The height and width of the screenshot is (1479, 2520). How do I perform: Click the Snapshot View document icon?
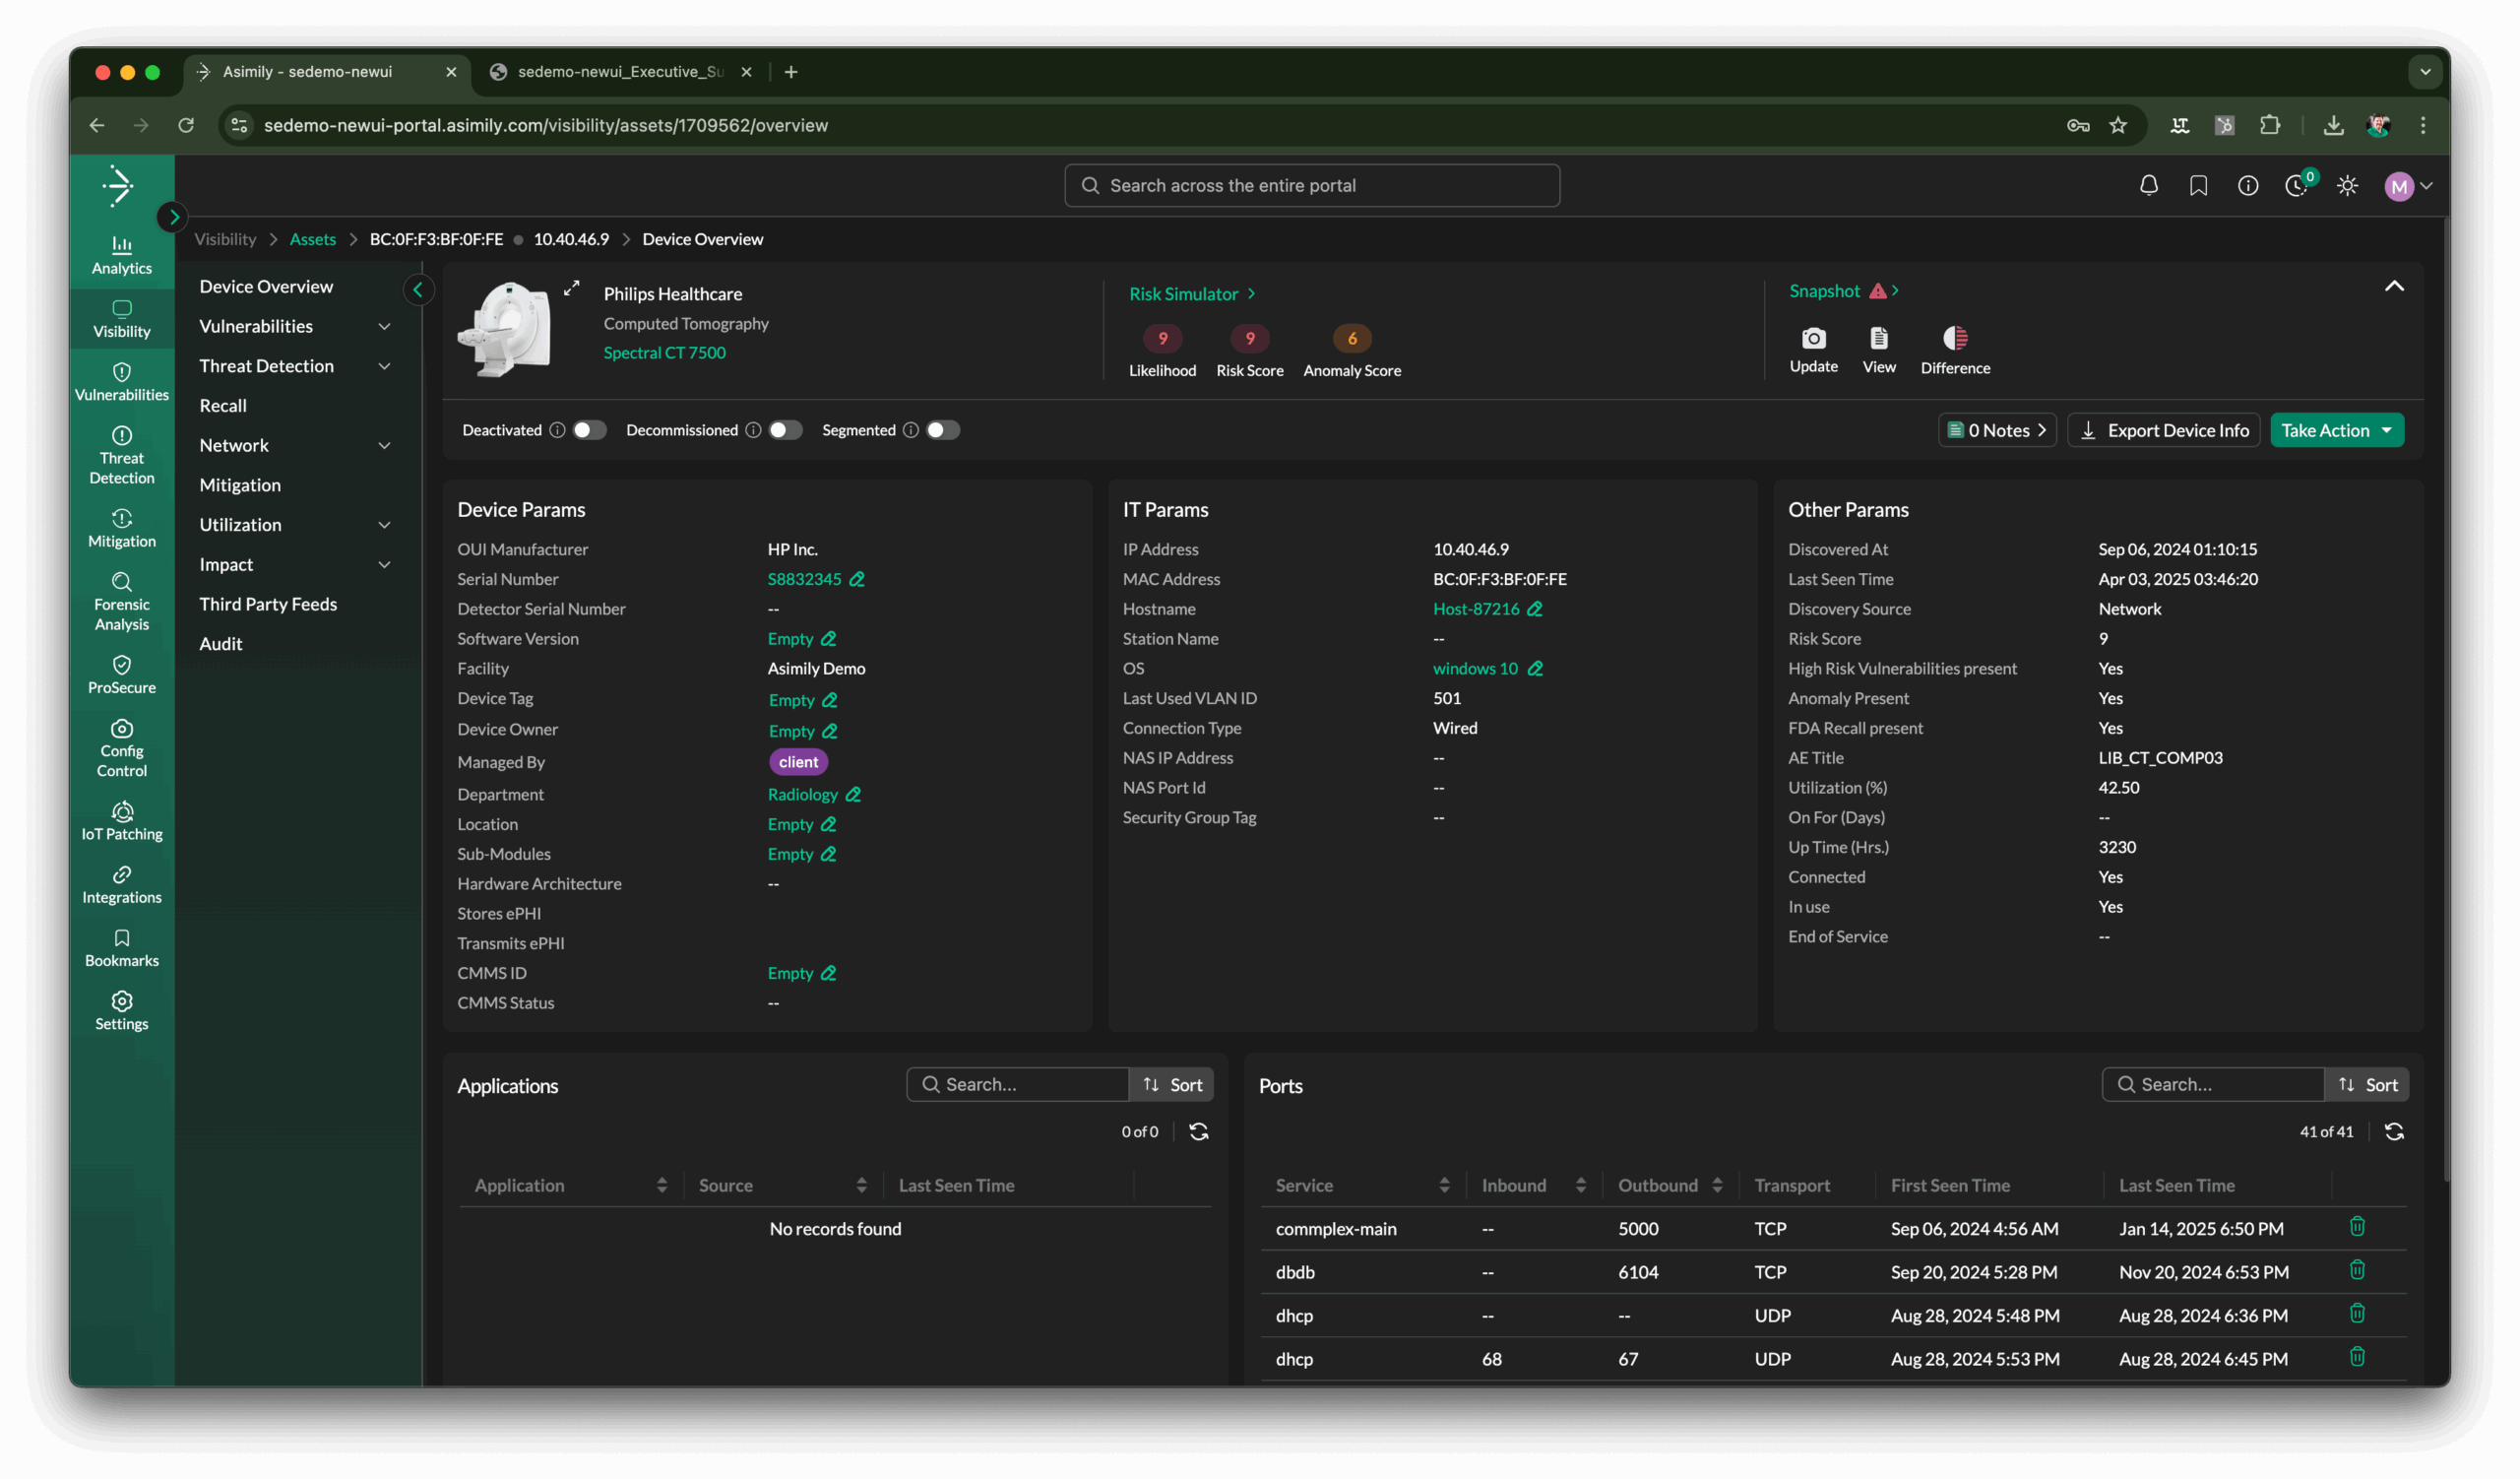(1878, 338)
